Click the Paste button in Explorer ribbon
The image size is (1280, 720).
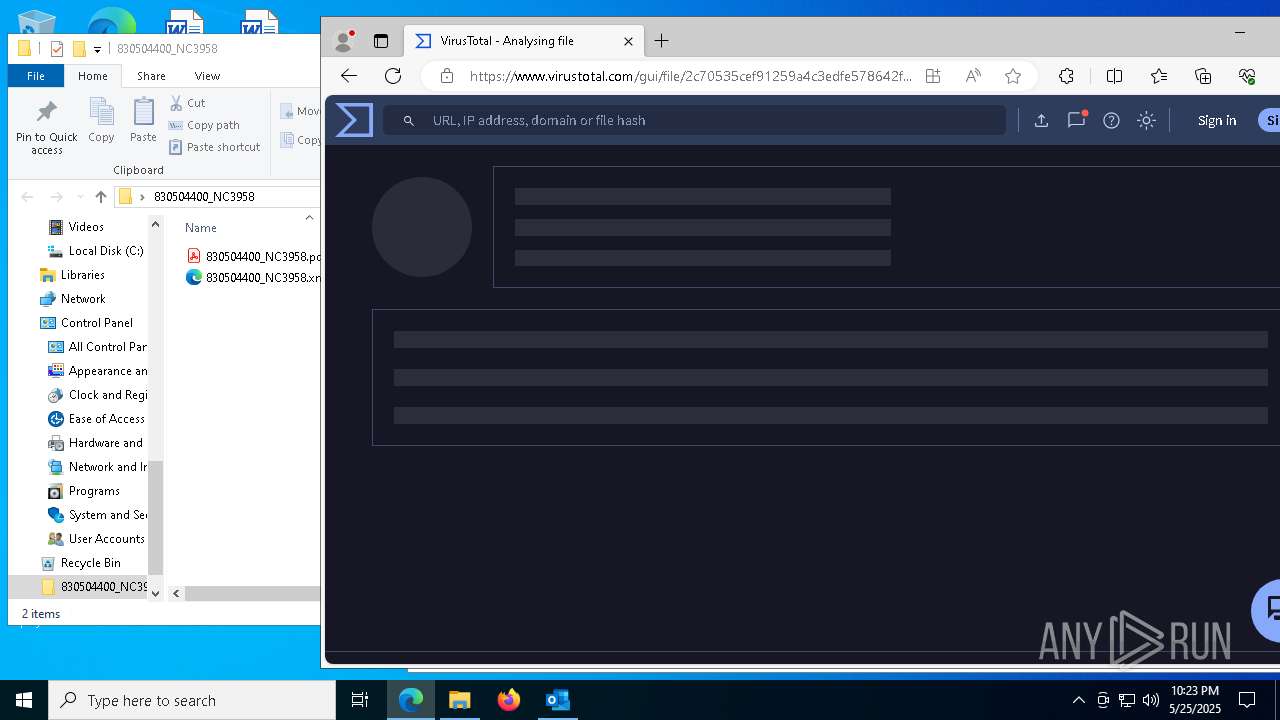(143, 120)
